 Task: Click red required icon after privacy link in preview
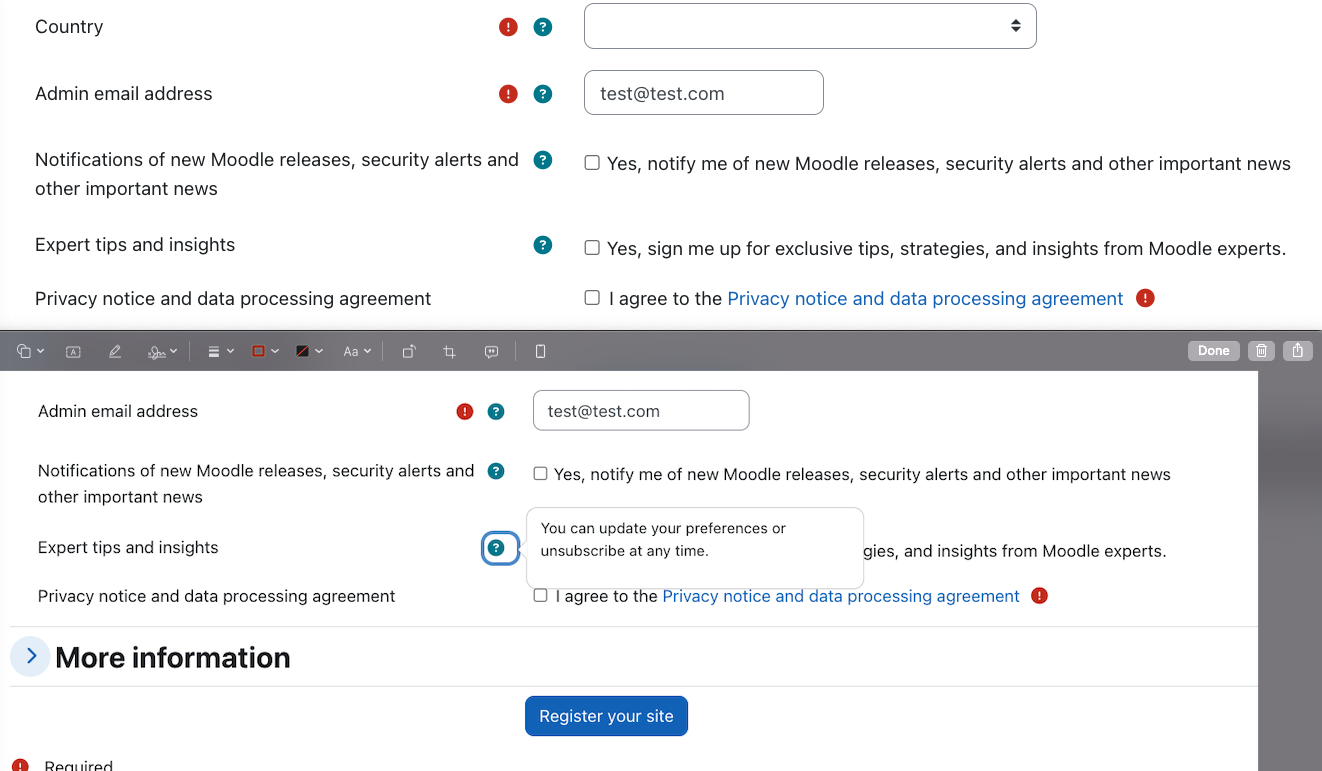point(1040,596)
